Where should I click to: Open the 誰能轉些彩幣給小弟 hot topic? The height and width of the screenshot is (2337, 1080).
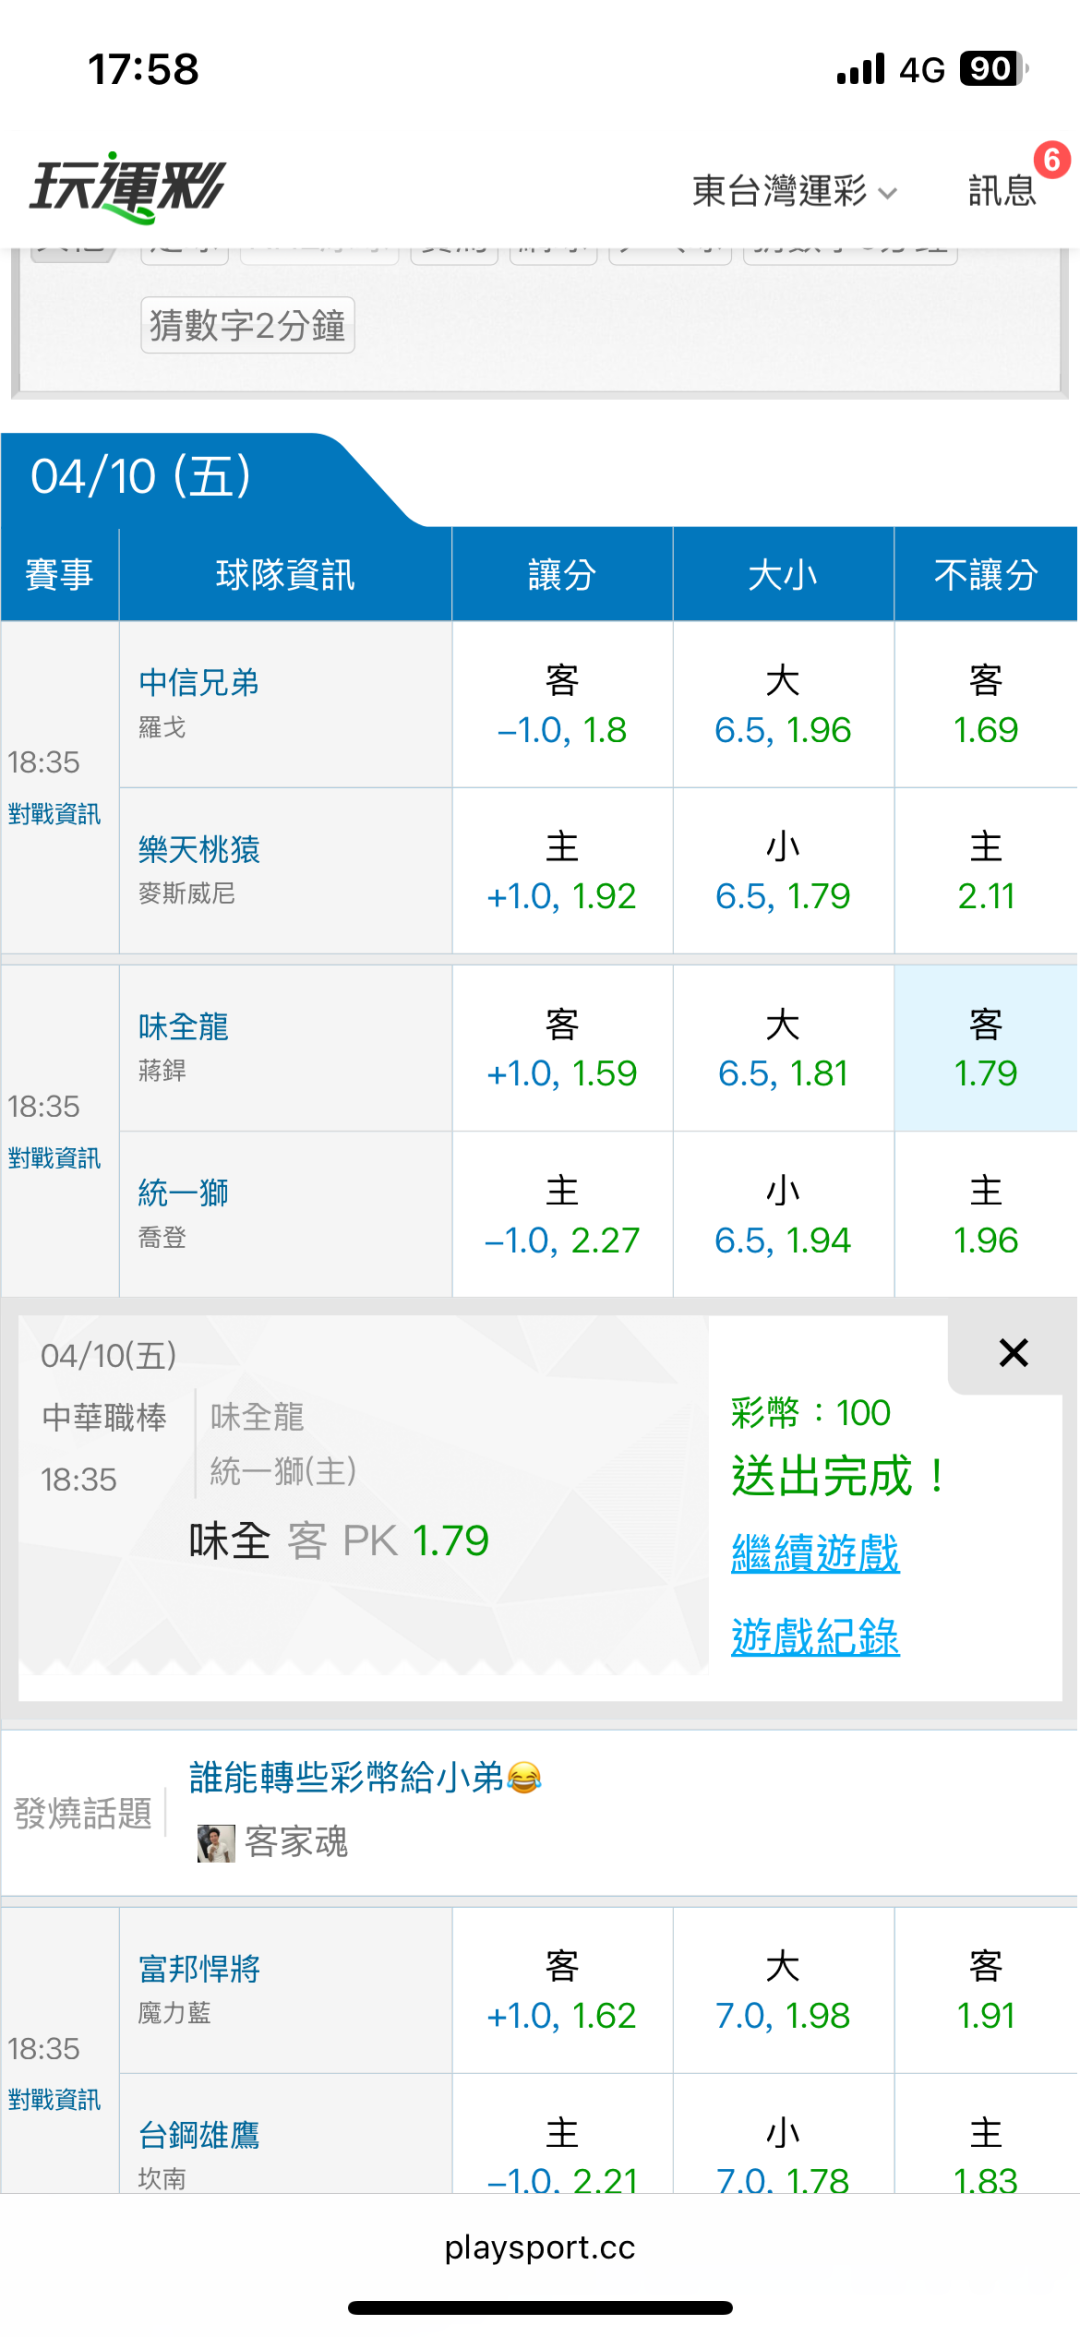(365, 1777)
